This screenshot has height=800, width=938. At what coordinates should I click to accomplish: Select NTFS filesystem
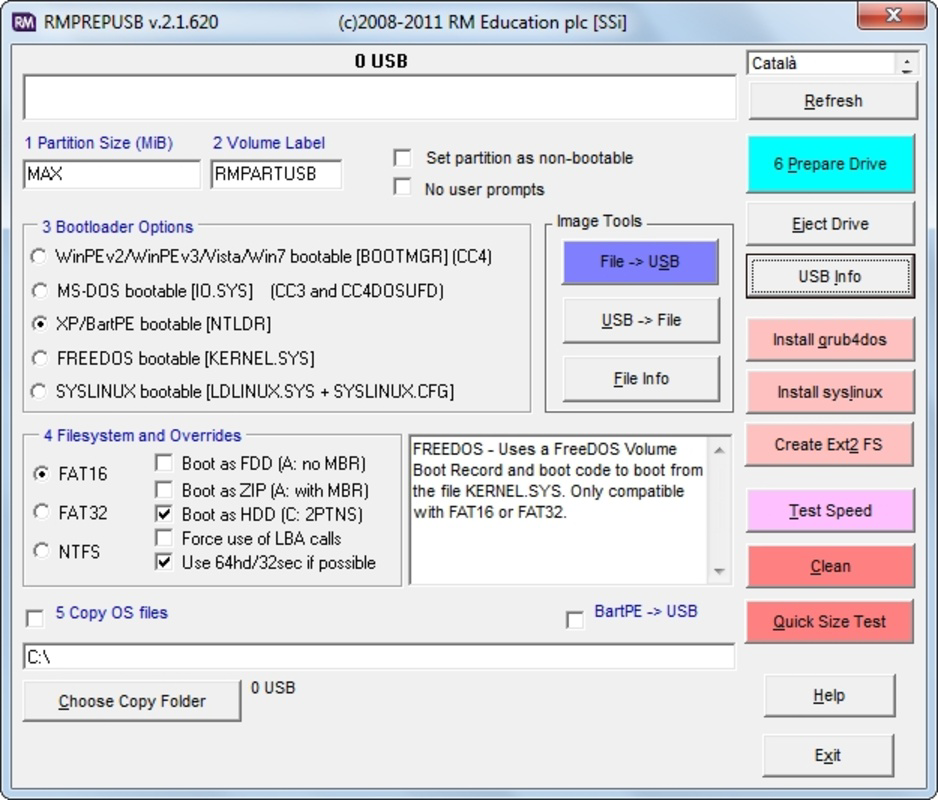coord(41,550)
